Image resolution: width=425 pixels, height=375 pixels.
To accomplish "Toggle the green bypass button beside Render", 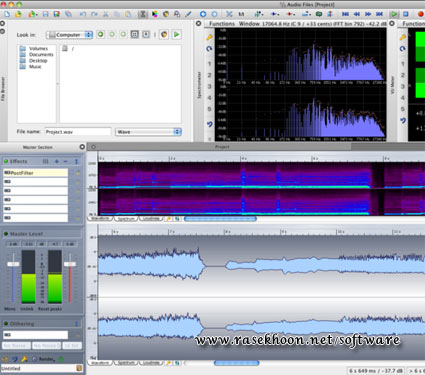I will 61,359.
